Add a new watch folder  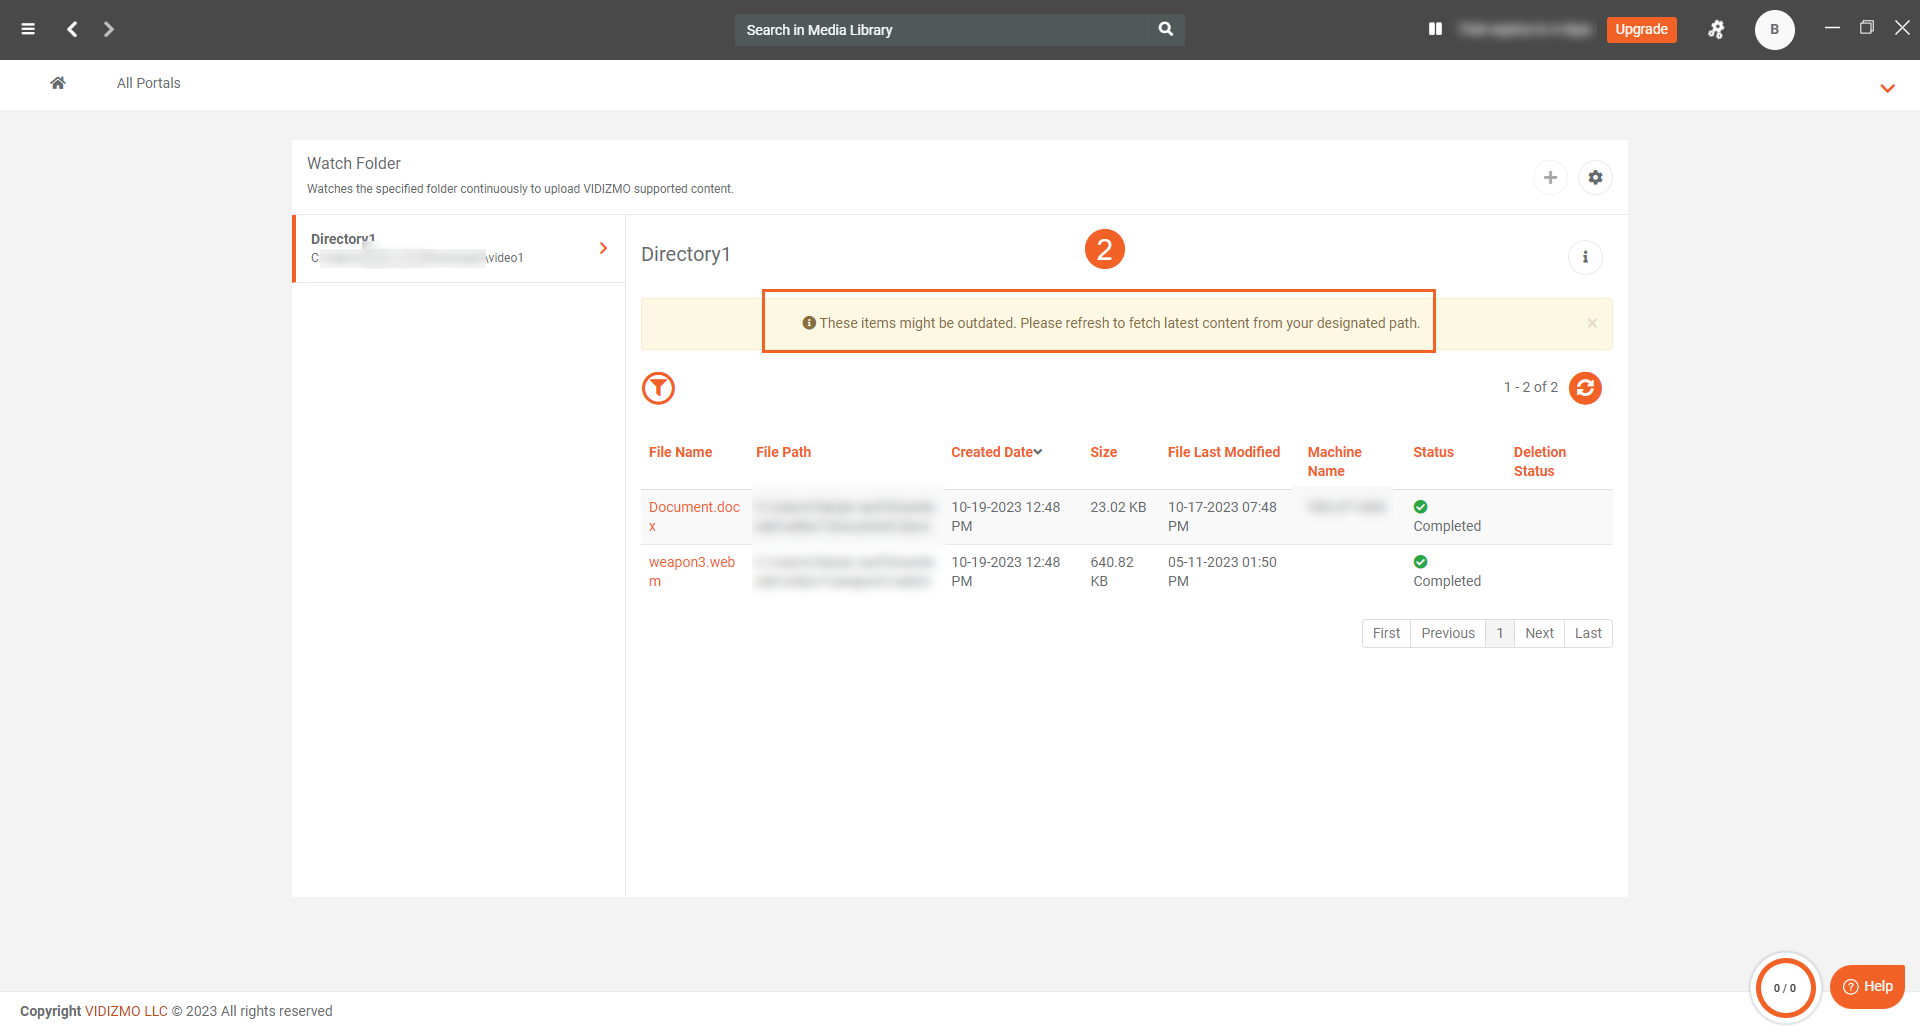(x=1550, y=177)
